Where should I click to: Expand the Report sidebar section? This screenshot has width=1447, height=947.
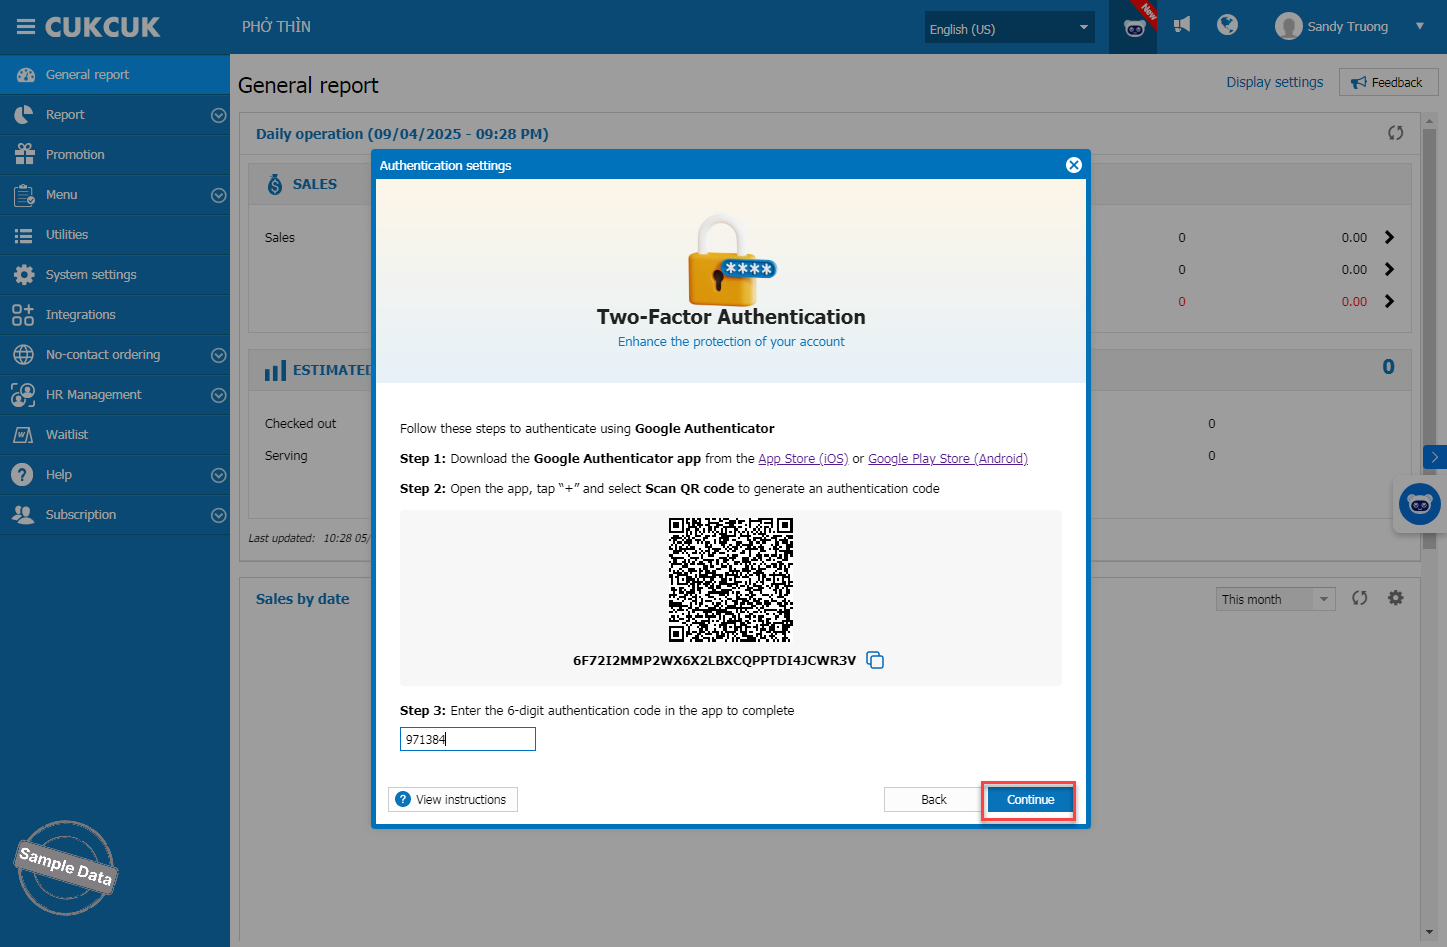point(218,115)
